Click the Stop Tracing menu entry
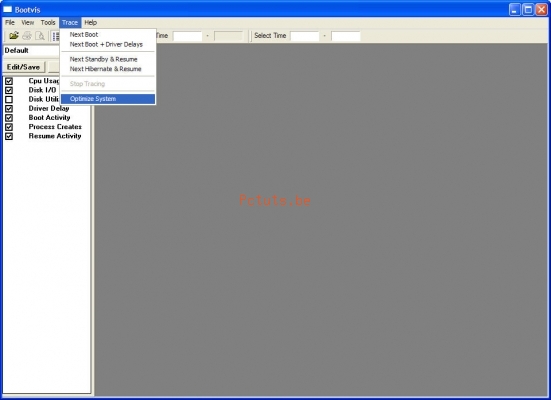This screenshot has height=400, width=551. [x=108, y=84]
